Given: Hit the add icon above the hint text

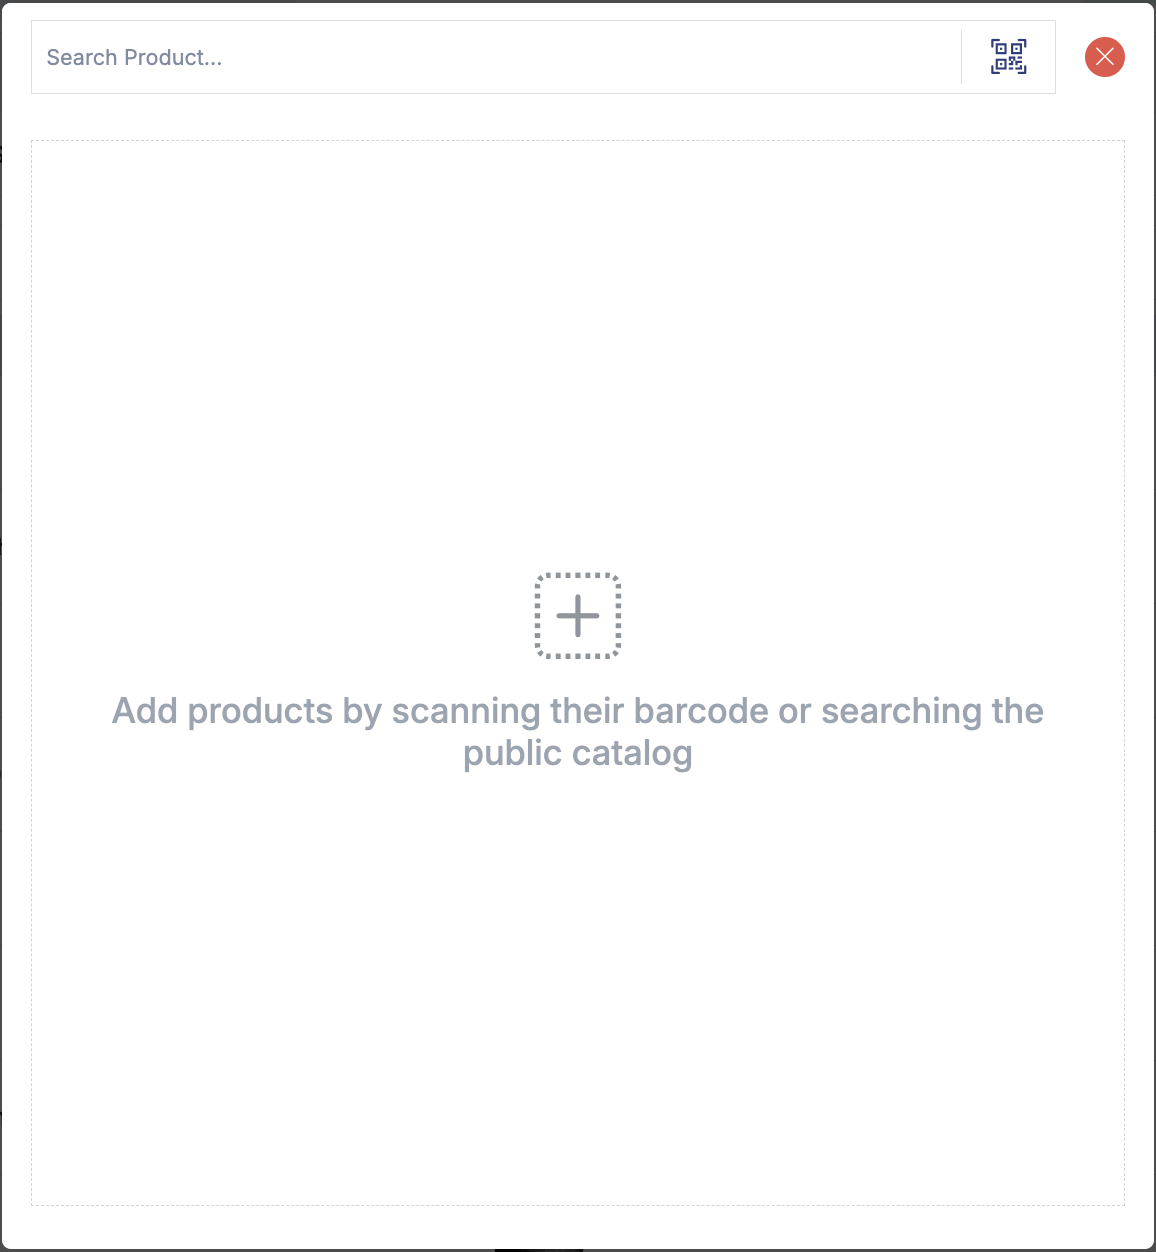Looking at the screenshot, I should coord(578,616).
